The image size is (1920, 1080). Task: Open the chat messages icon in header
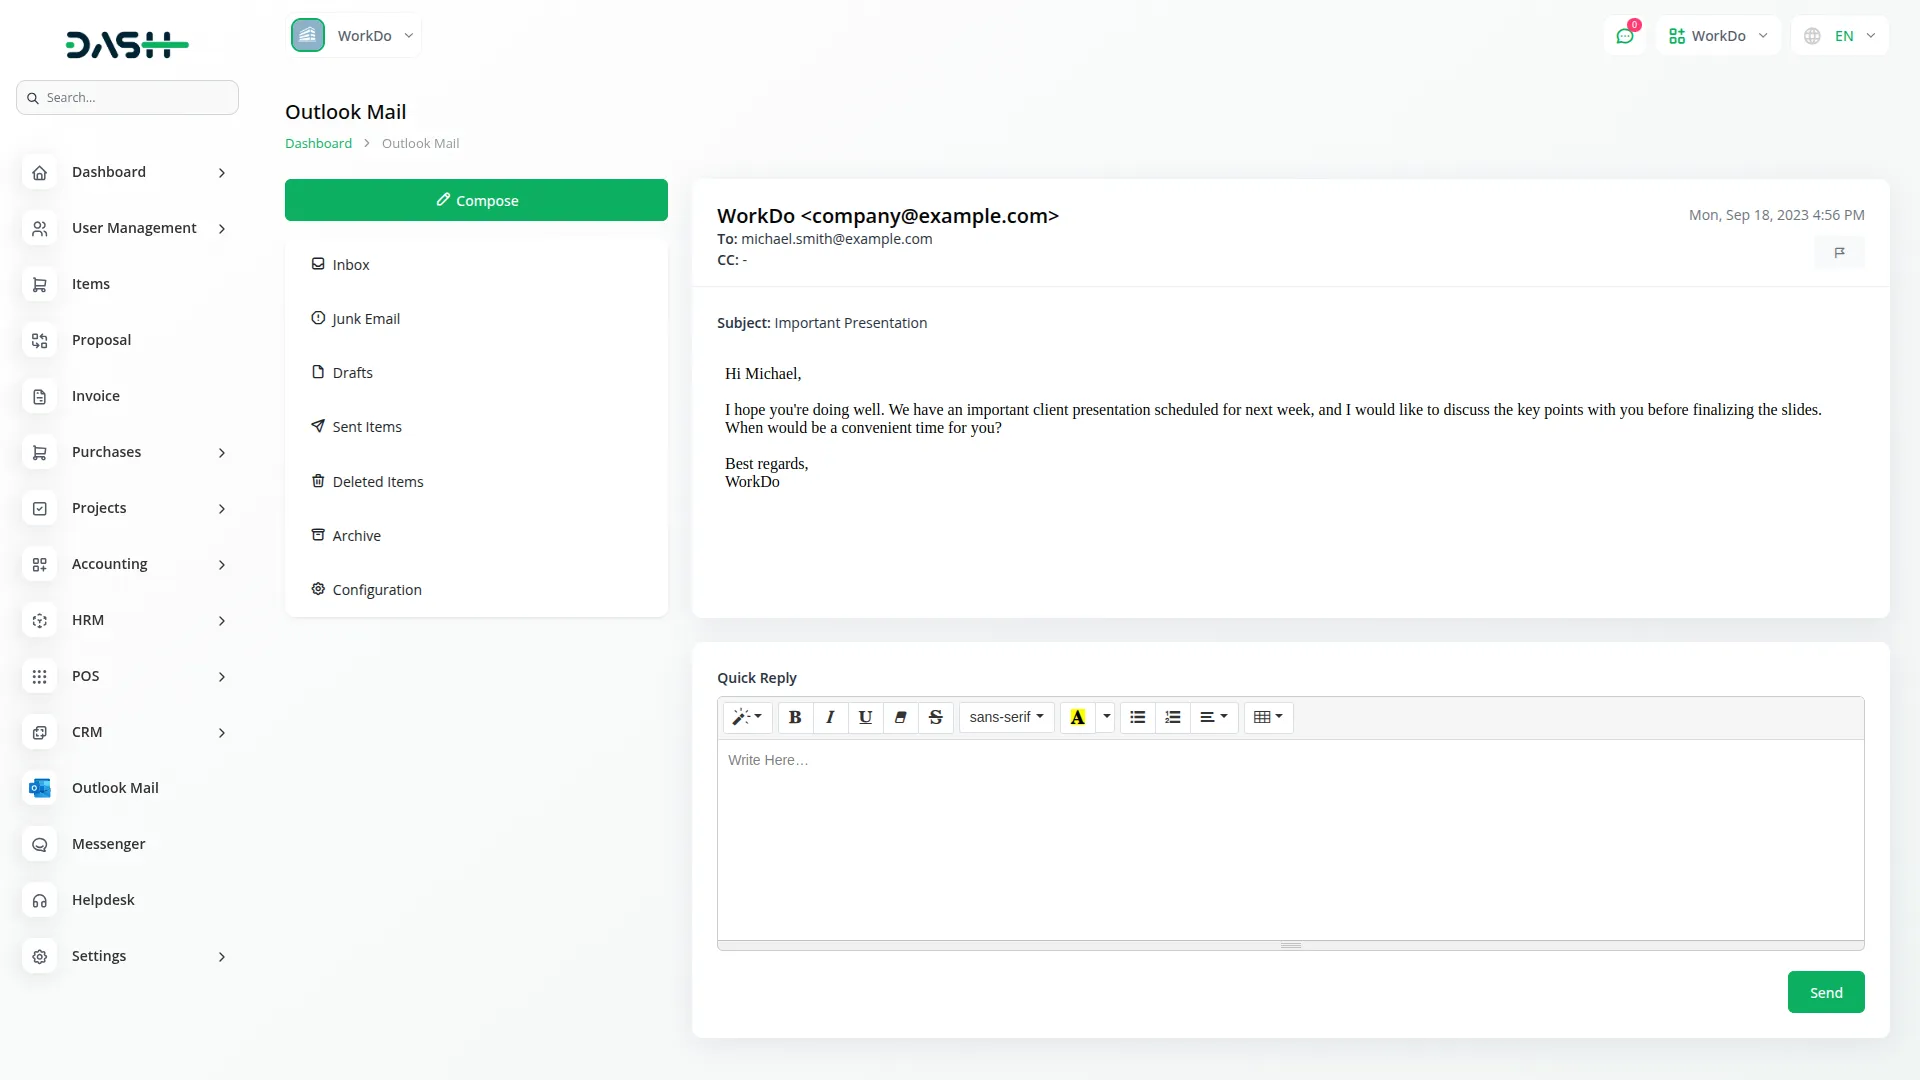(x=1625, y=35)
